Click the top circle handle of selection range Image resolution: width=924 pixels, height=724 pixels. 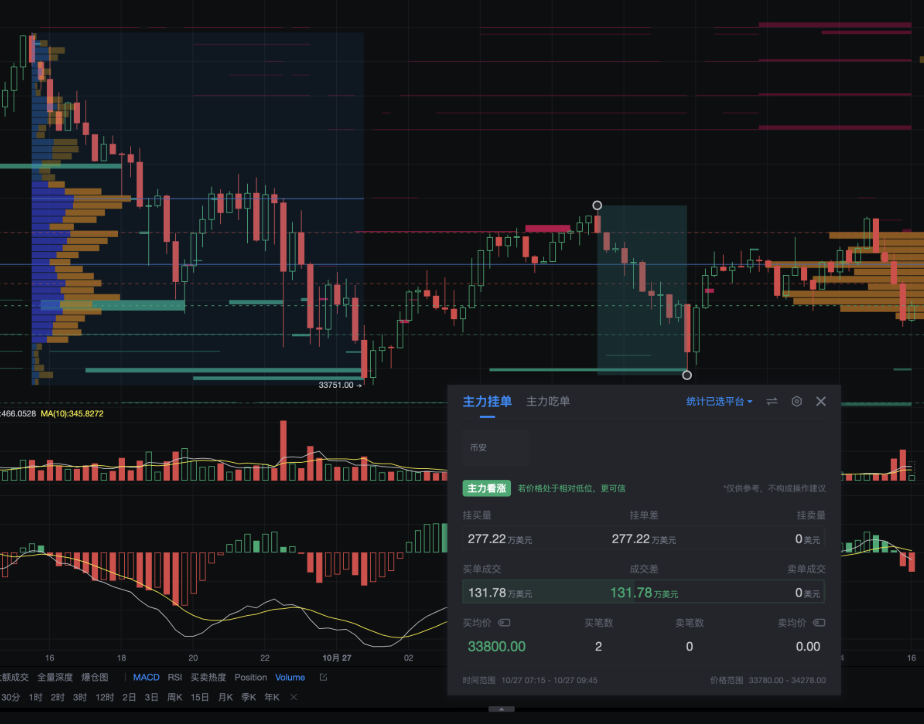pyautogui.click(x=597, y=205)
